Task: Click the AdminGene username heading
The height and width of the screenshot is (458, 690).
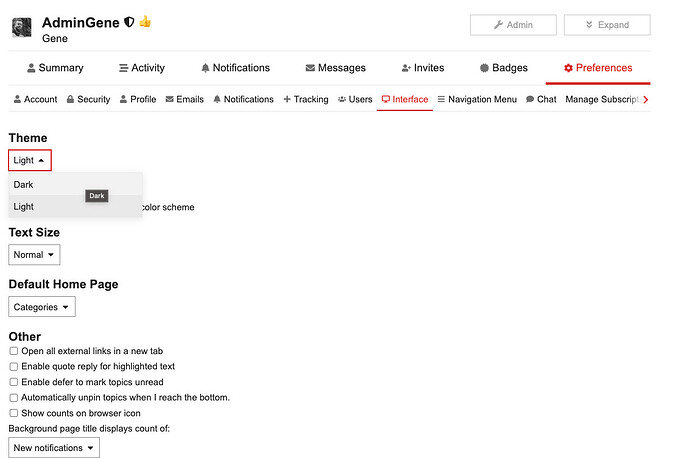Action: [81, 22]
